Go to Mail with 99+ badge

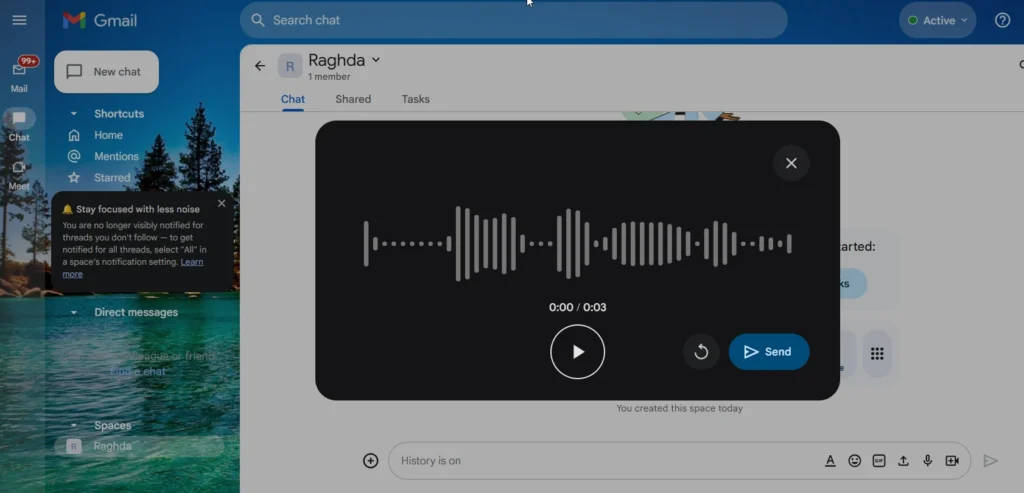20,74
